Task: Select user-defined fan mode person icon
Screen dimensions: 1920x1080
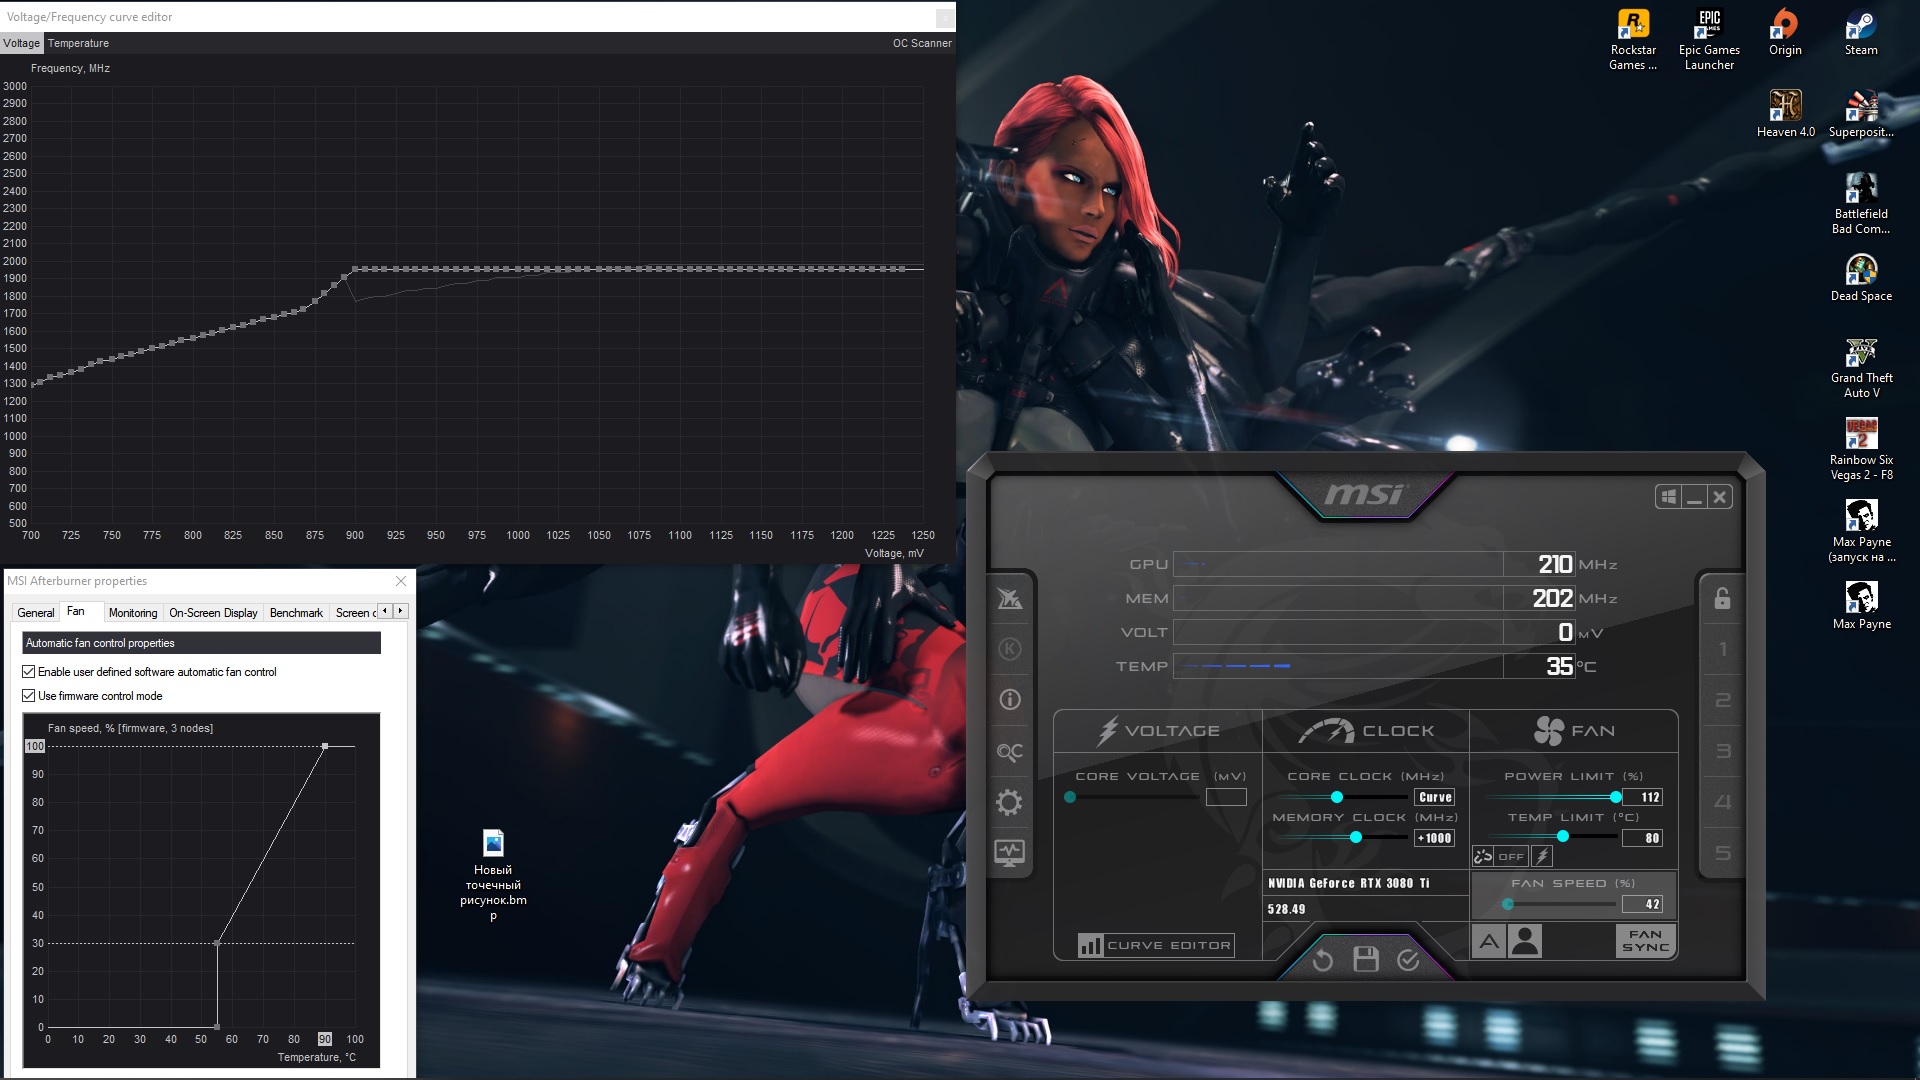Action: [x=1525, y=941]
